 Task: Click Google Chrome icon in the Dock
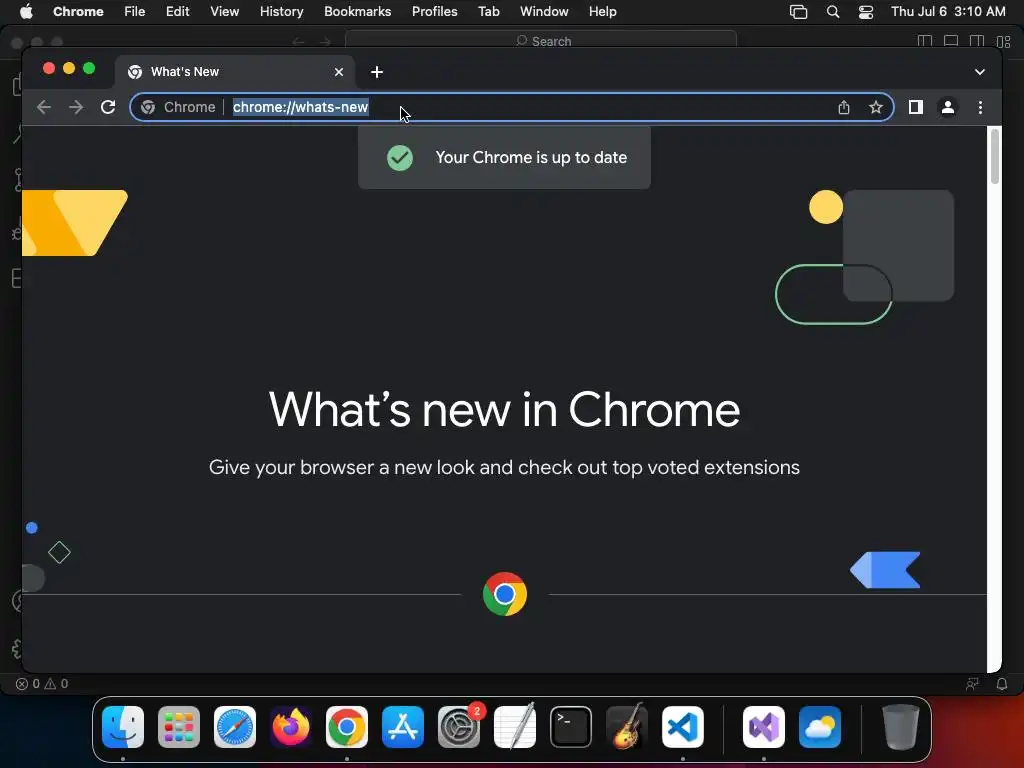[347, 727]
